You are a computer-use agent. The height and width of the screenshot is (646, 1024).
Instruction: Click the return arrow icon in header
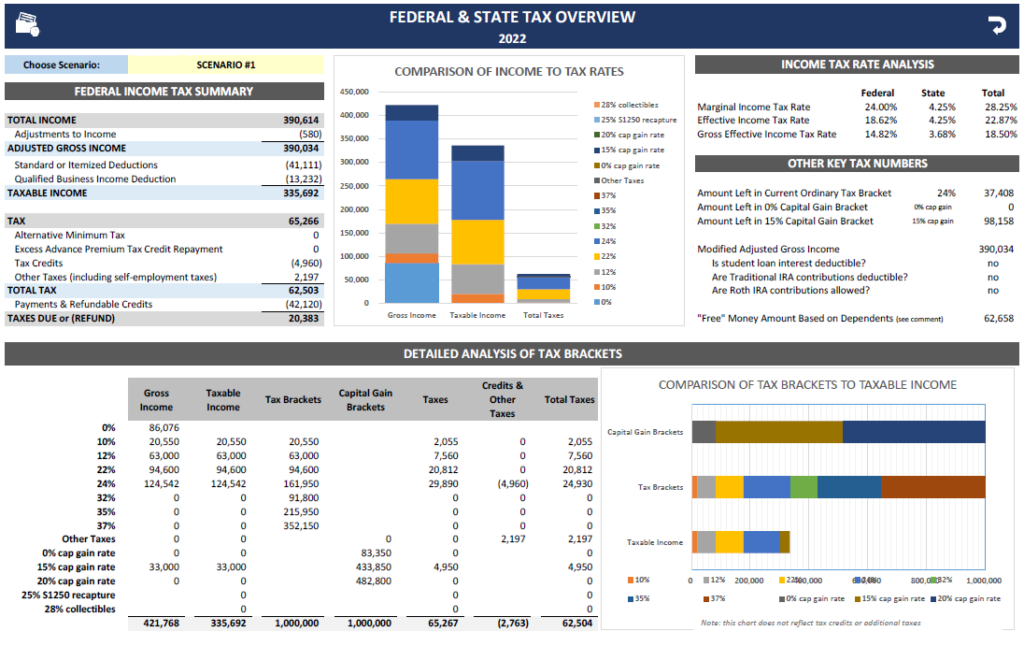coord(996,25)
